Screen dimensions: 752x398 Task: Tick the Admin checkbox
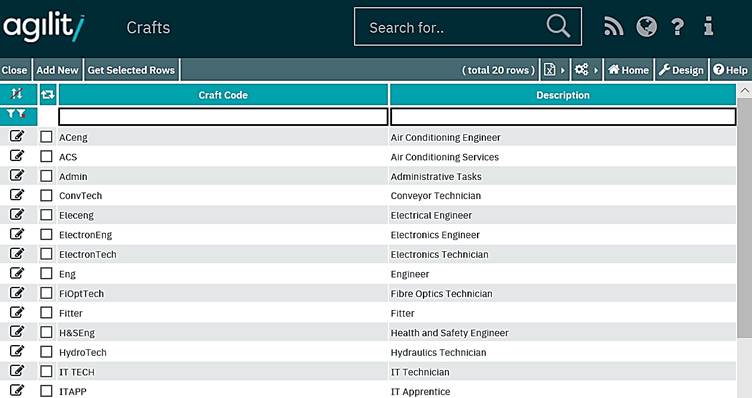[47, 176]
